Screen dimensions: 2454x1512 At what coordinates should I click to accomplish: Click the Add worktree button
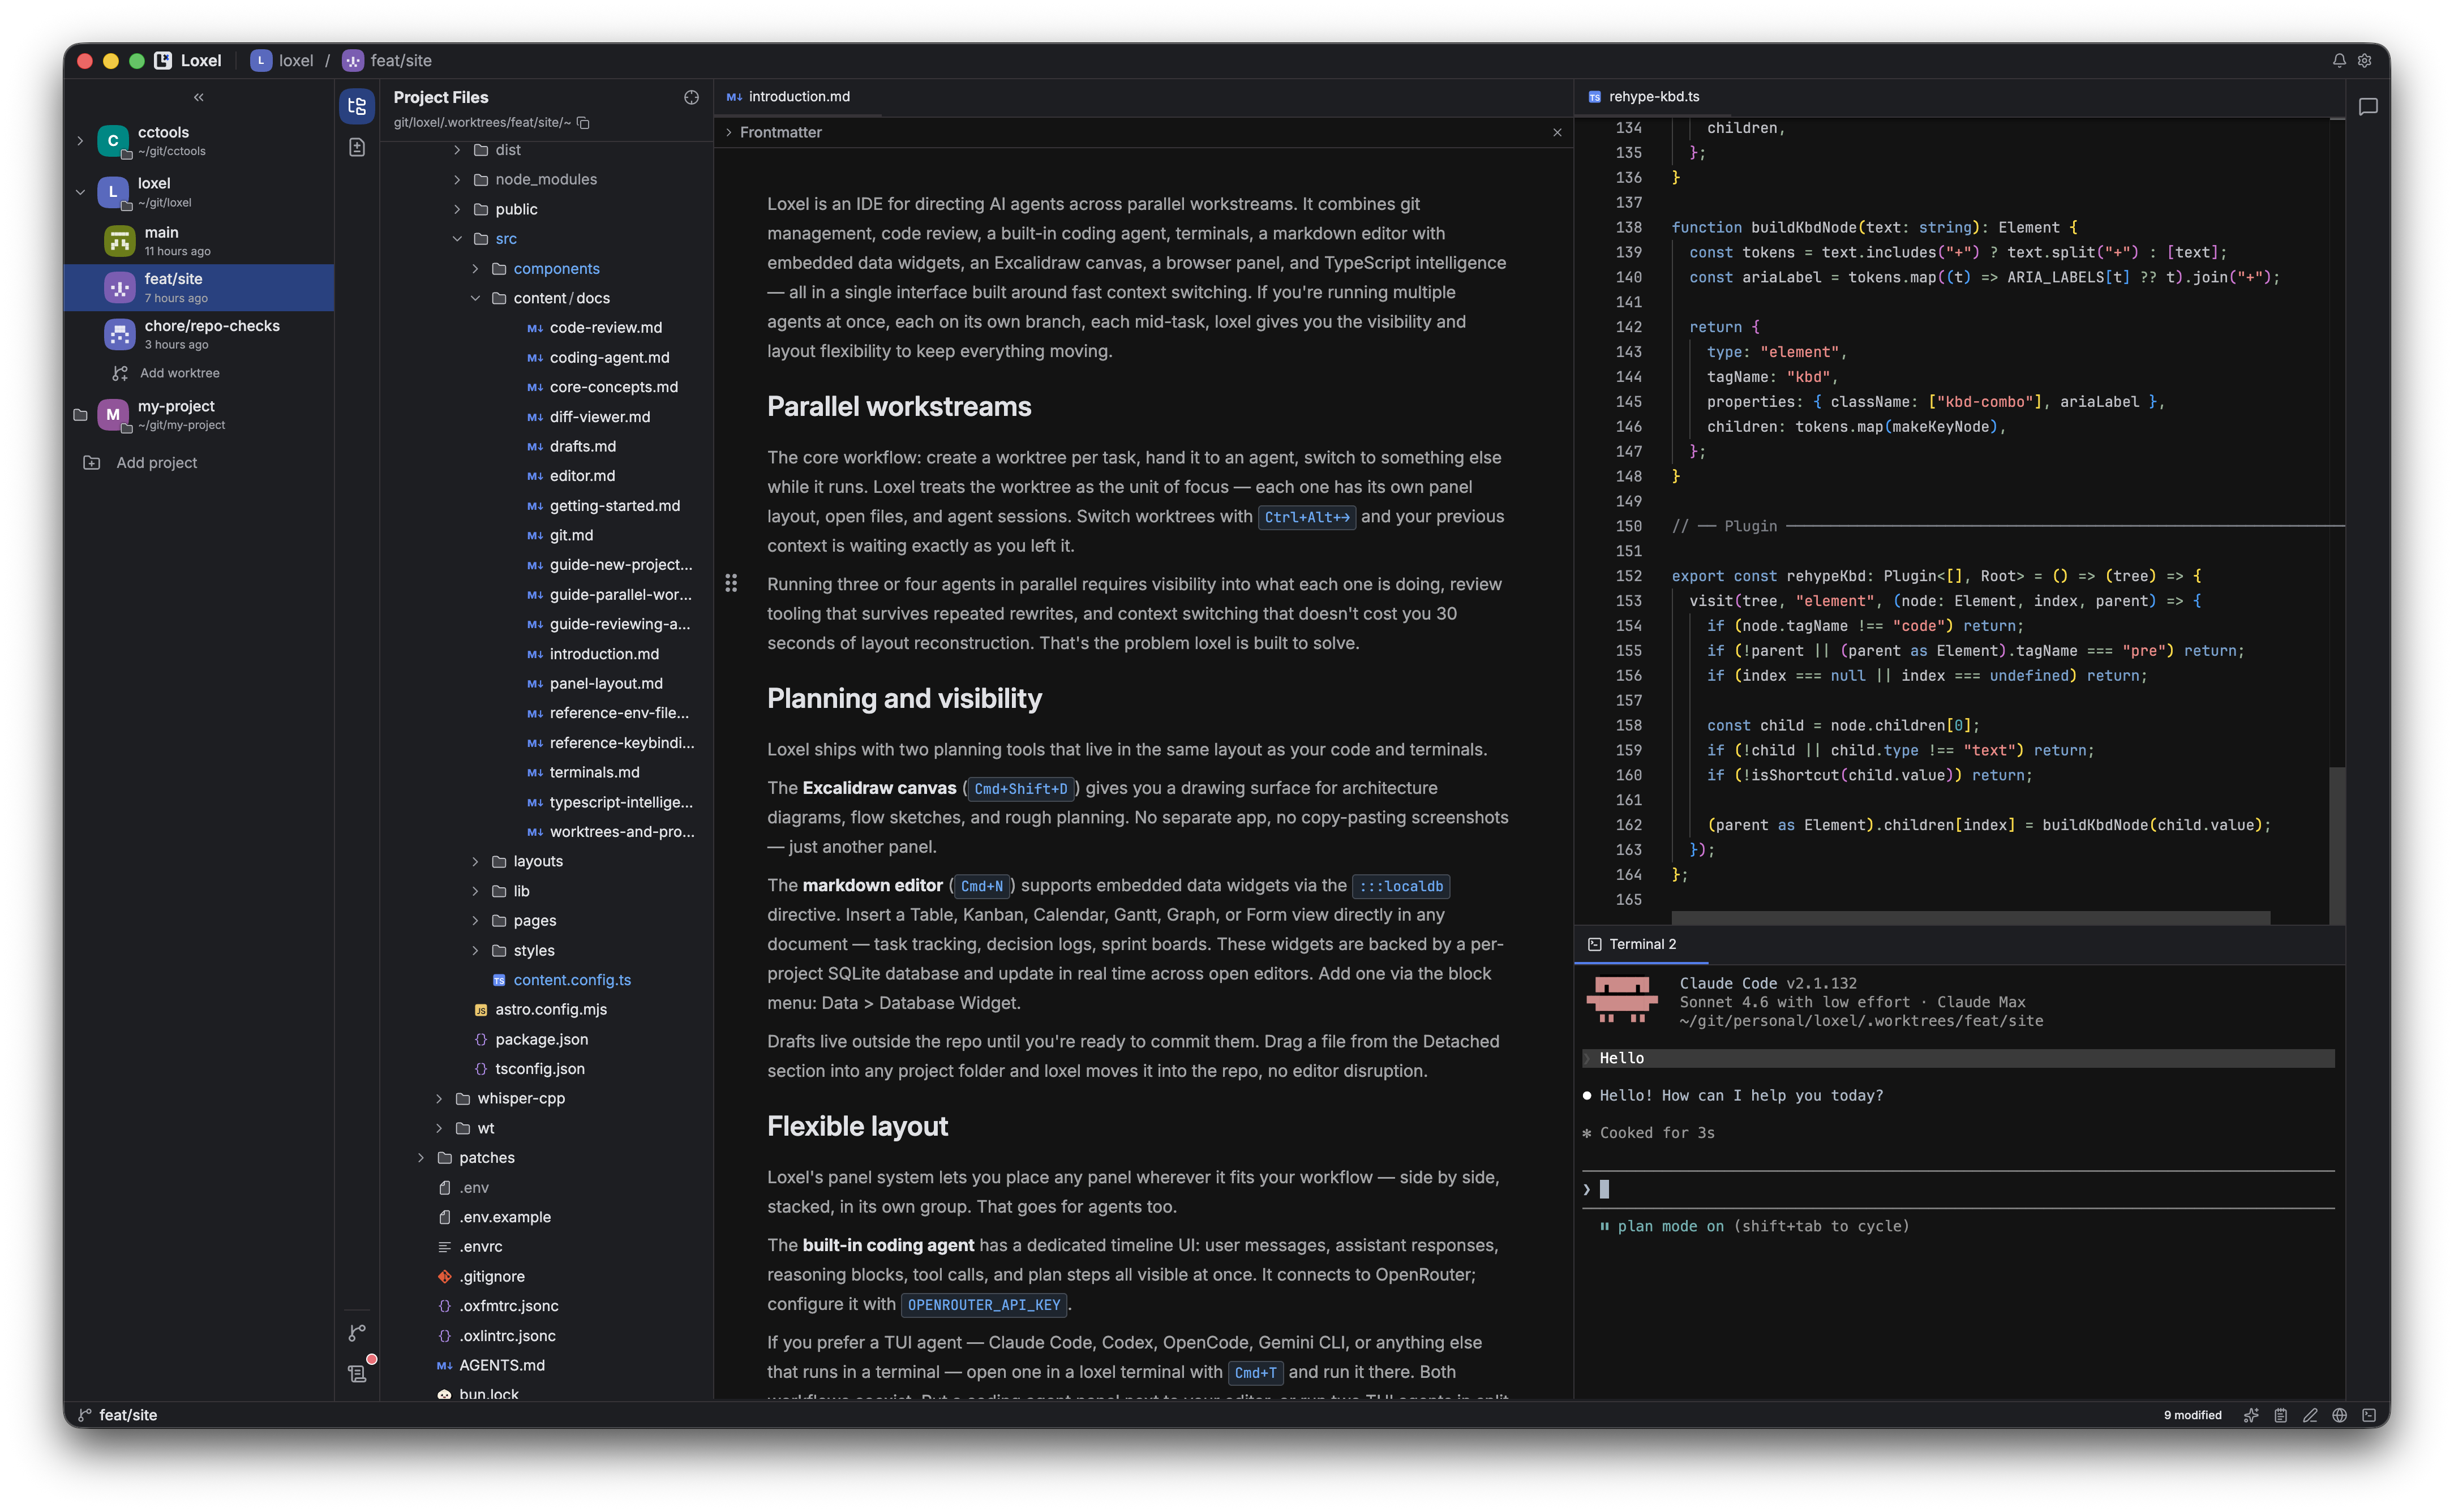pos(166,373)
